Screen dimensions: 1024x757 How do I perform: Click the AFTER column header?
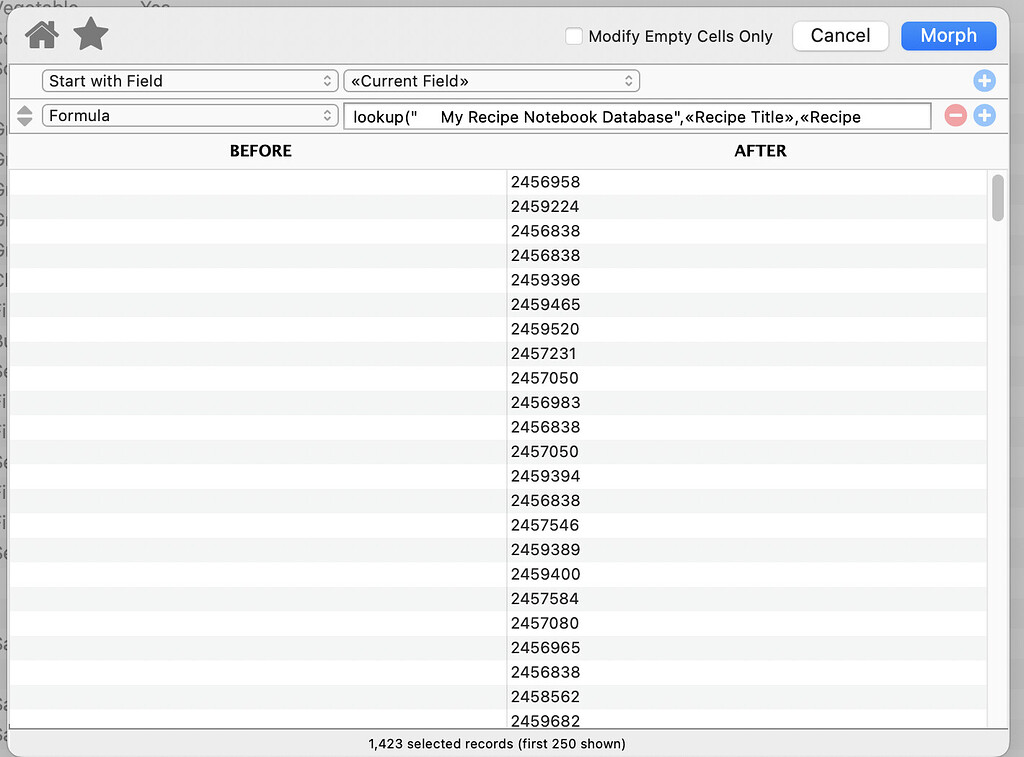pos(760,151)
